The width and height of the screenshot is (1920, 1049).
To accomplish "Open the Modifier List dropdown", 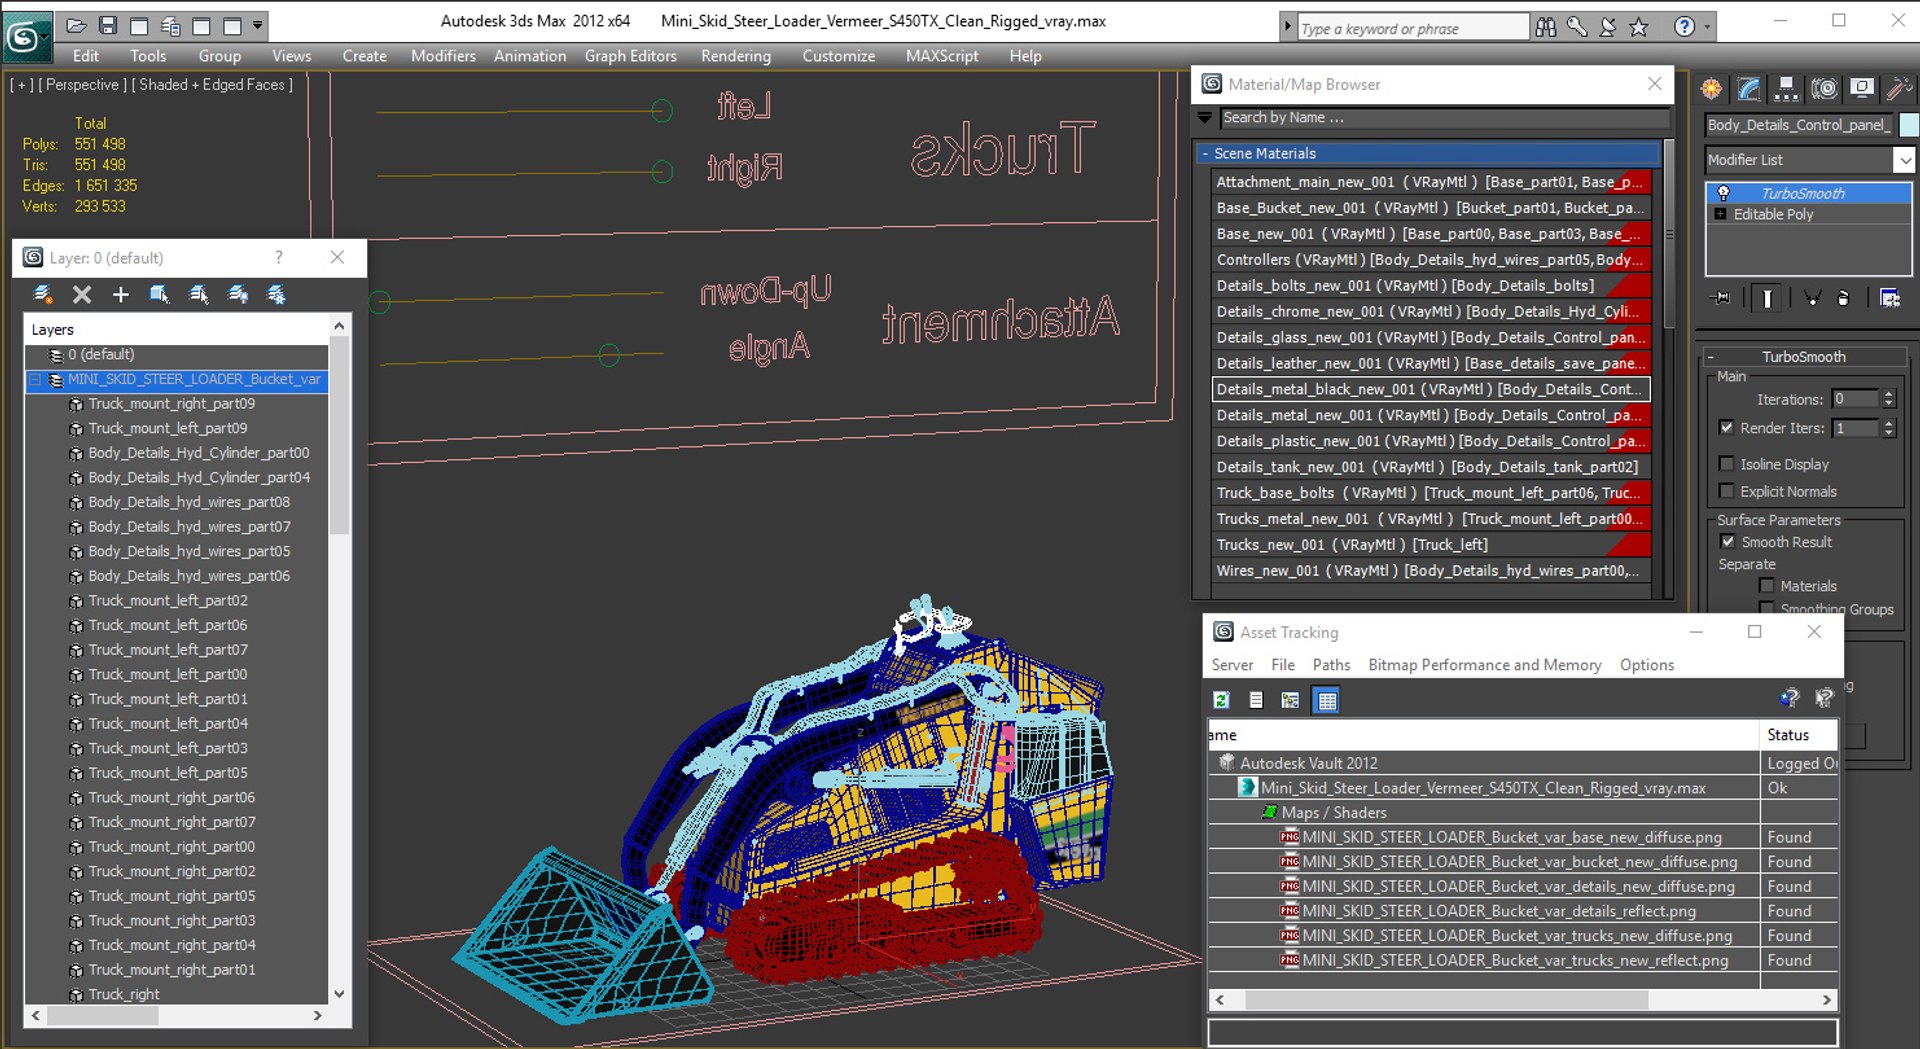I will tap(1904, 160).
